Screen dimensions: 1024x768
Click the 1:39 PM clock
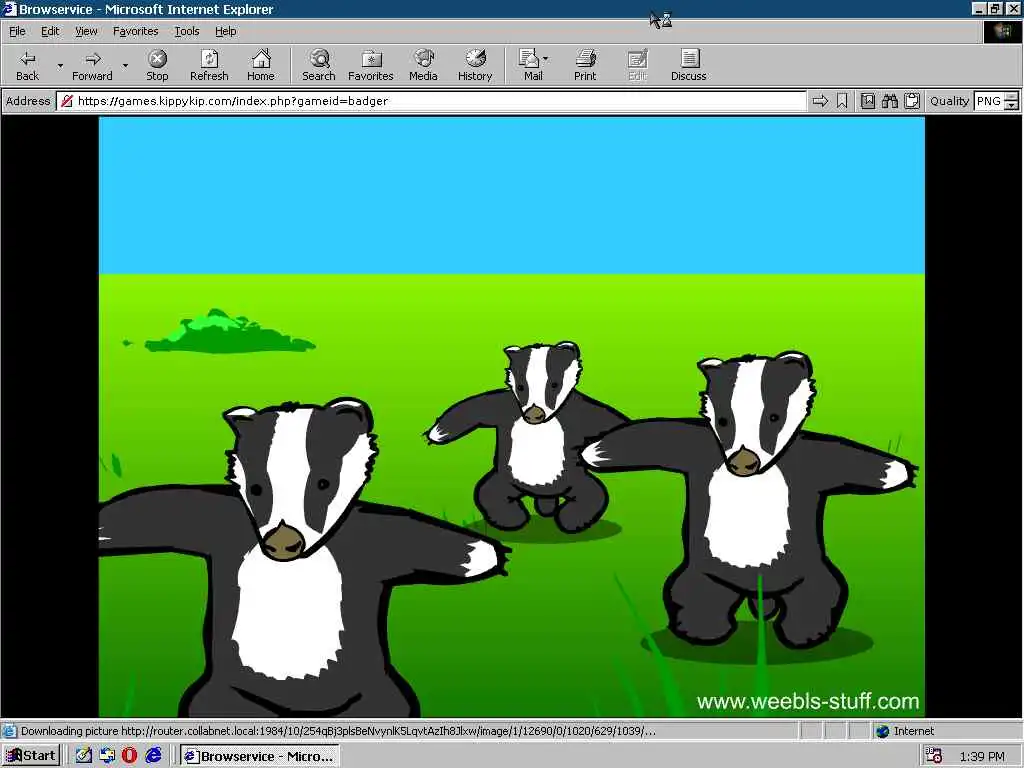(982, 756)
